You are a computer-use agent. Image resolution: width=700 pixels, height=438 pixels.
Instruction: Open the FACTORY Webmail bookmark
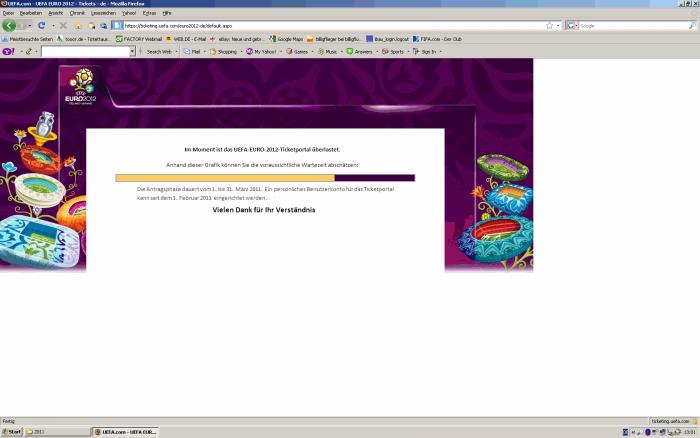click(138, 38)
